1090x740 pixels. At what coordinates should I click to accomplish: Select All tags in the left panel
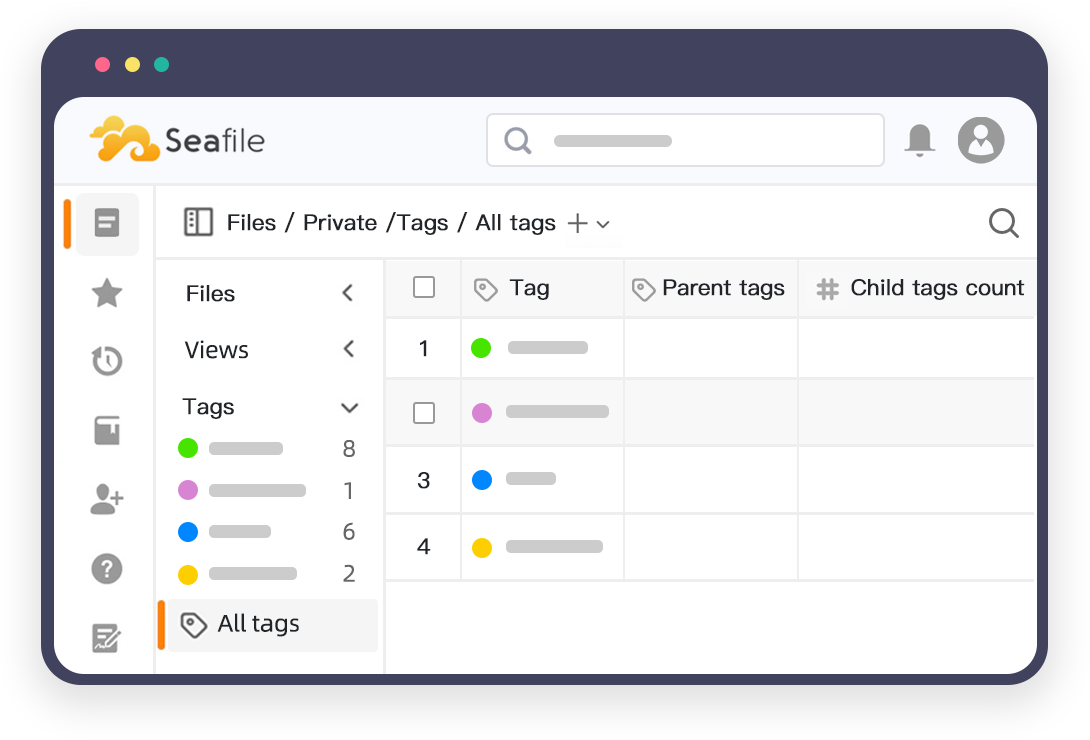click(258, 625)
